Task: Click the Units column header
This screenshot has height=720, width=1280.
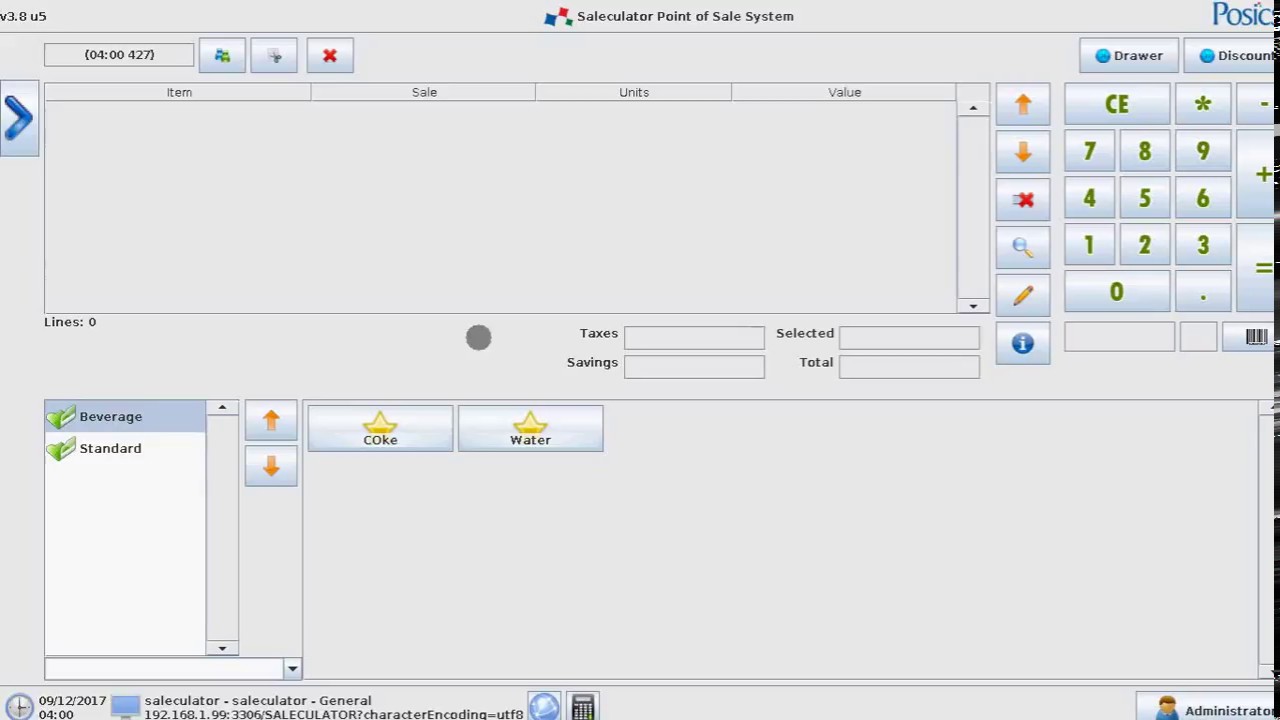Action: (634, 92)
